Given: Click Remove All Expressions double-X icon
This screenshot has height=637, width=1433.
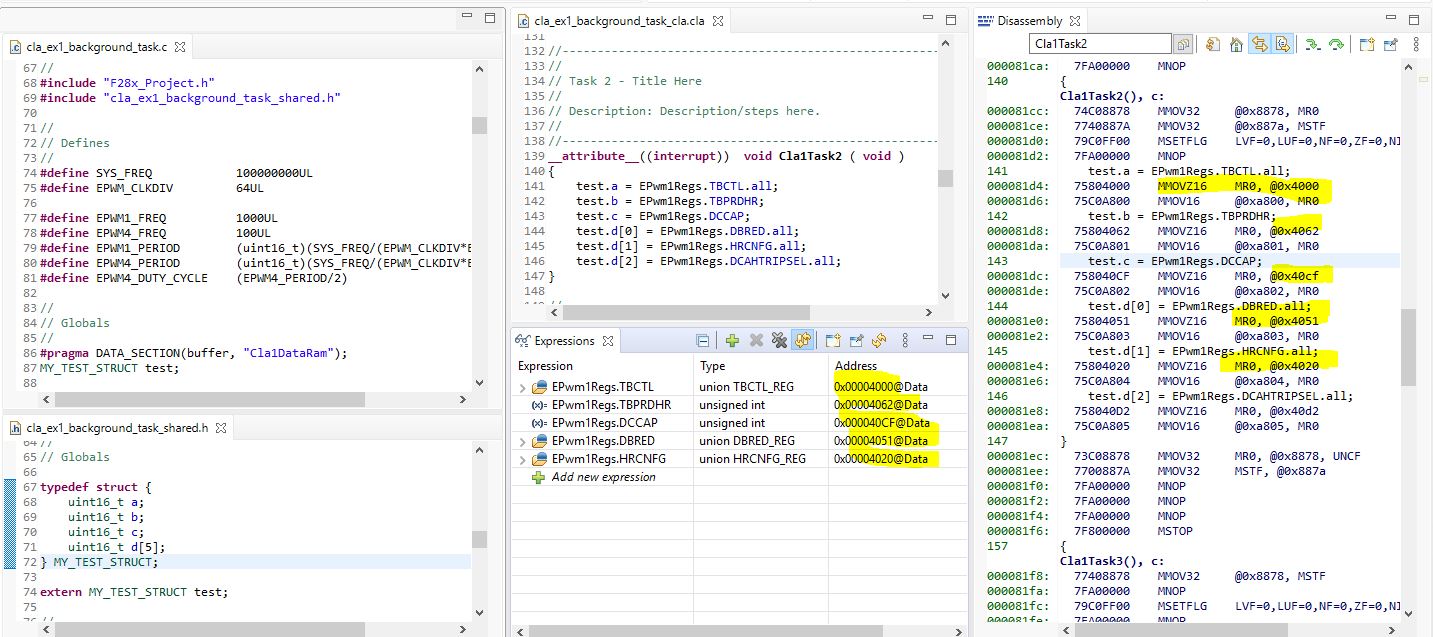Looking at the screenshot, I should coord(779,341).
